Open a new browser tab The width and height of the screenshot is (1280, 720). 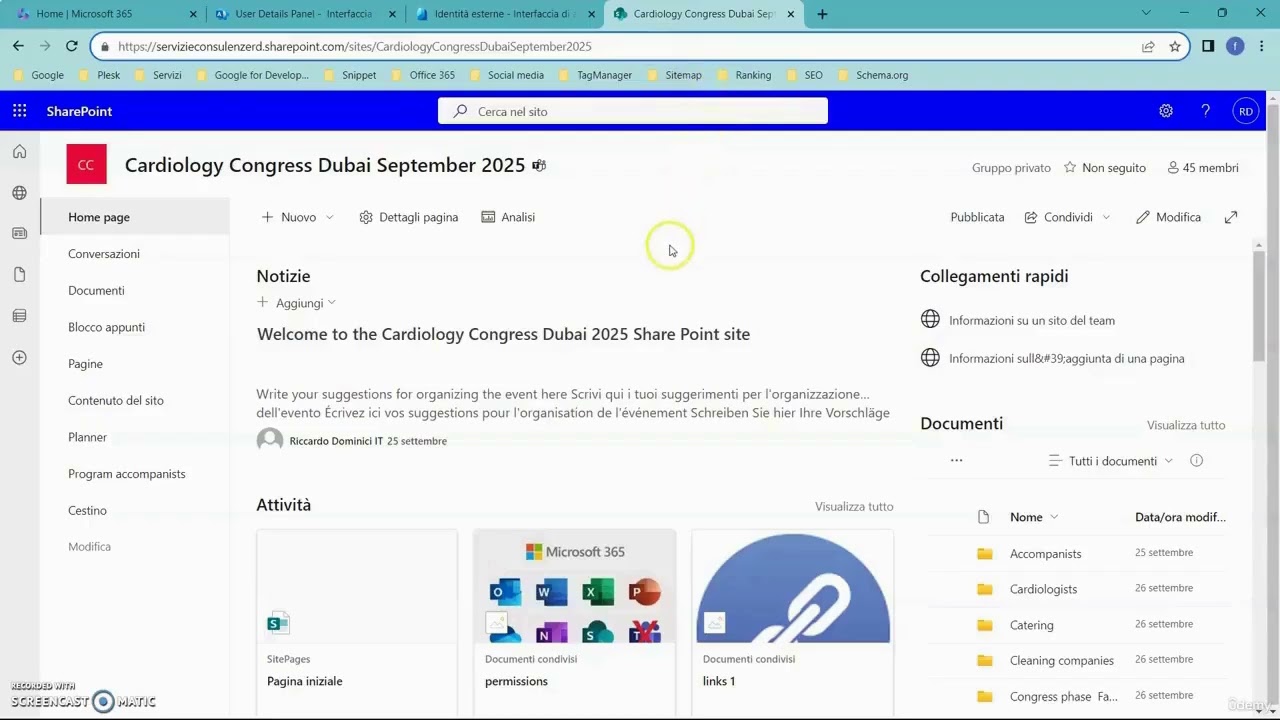[822, 14]
